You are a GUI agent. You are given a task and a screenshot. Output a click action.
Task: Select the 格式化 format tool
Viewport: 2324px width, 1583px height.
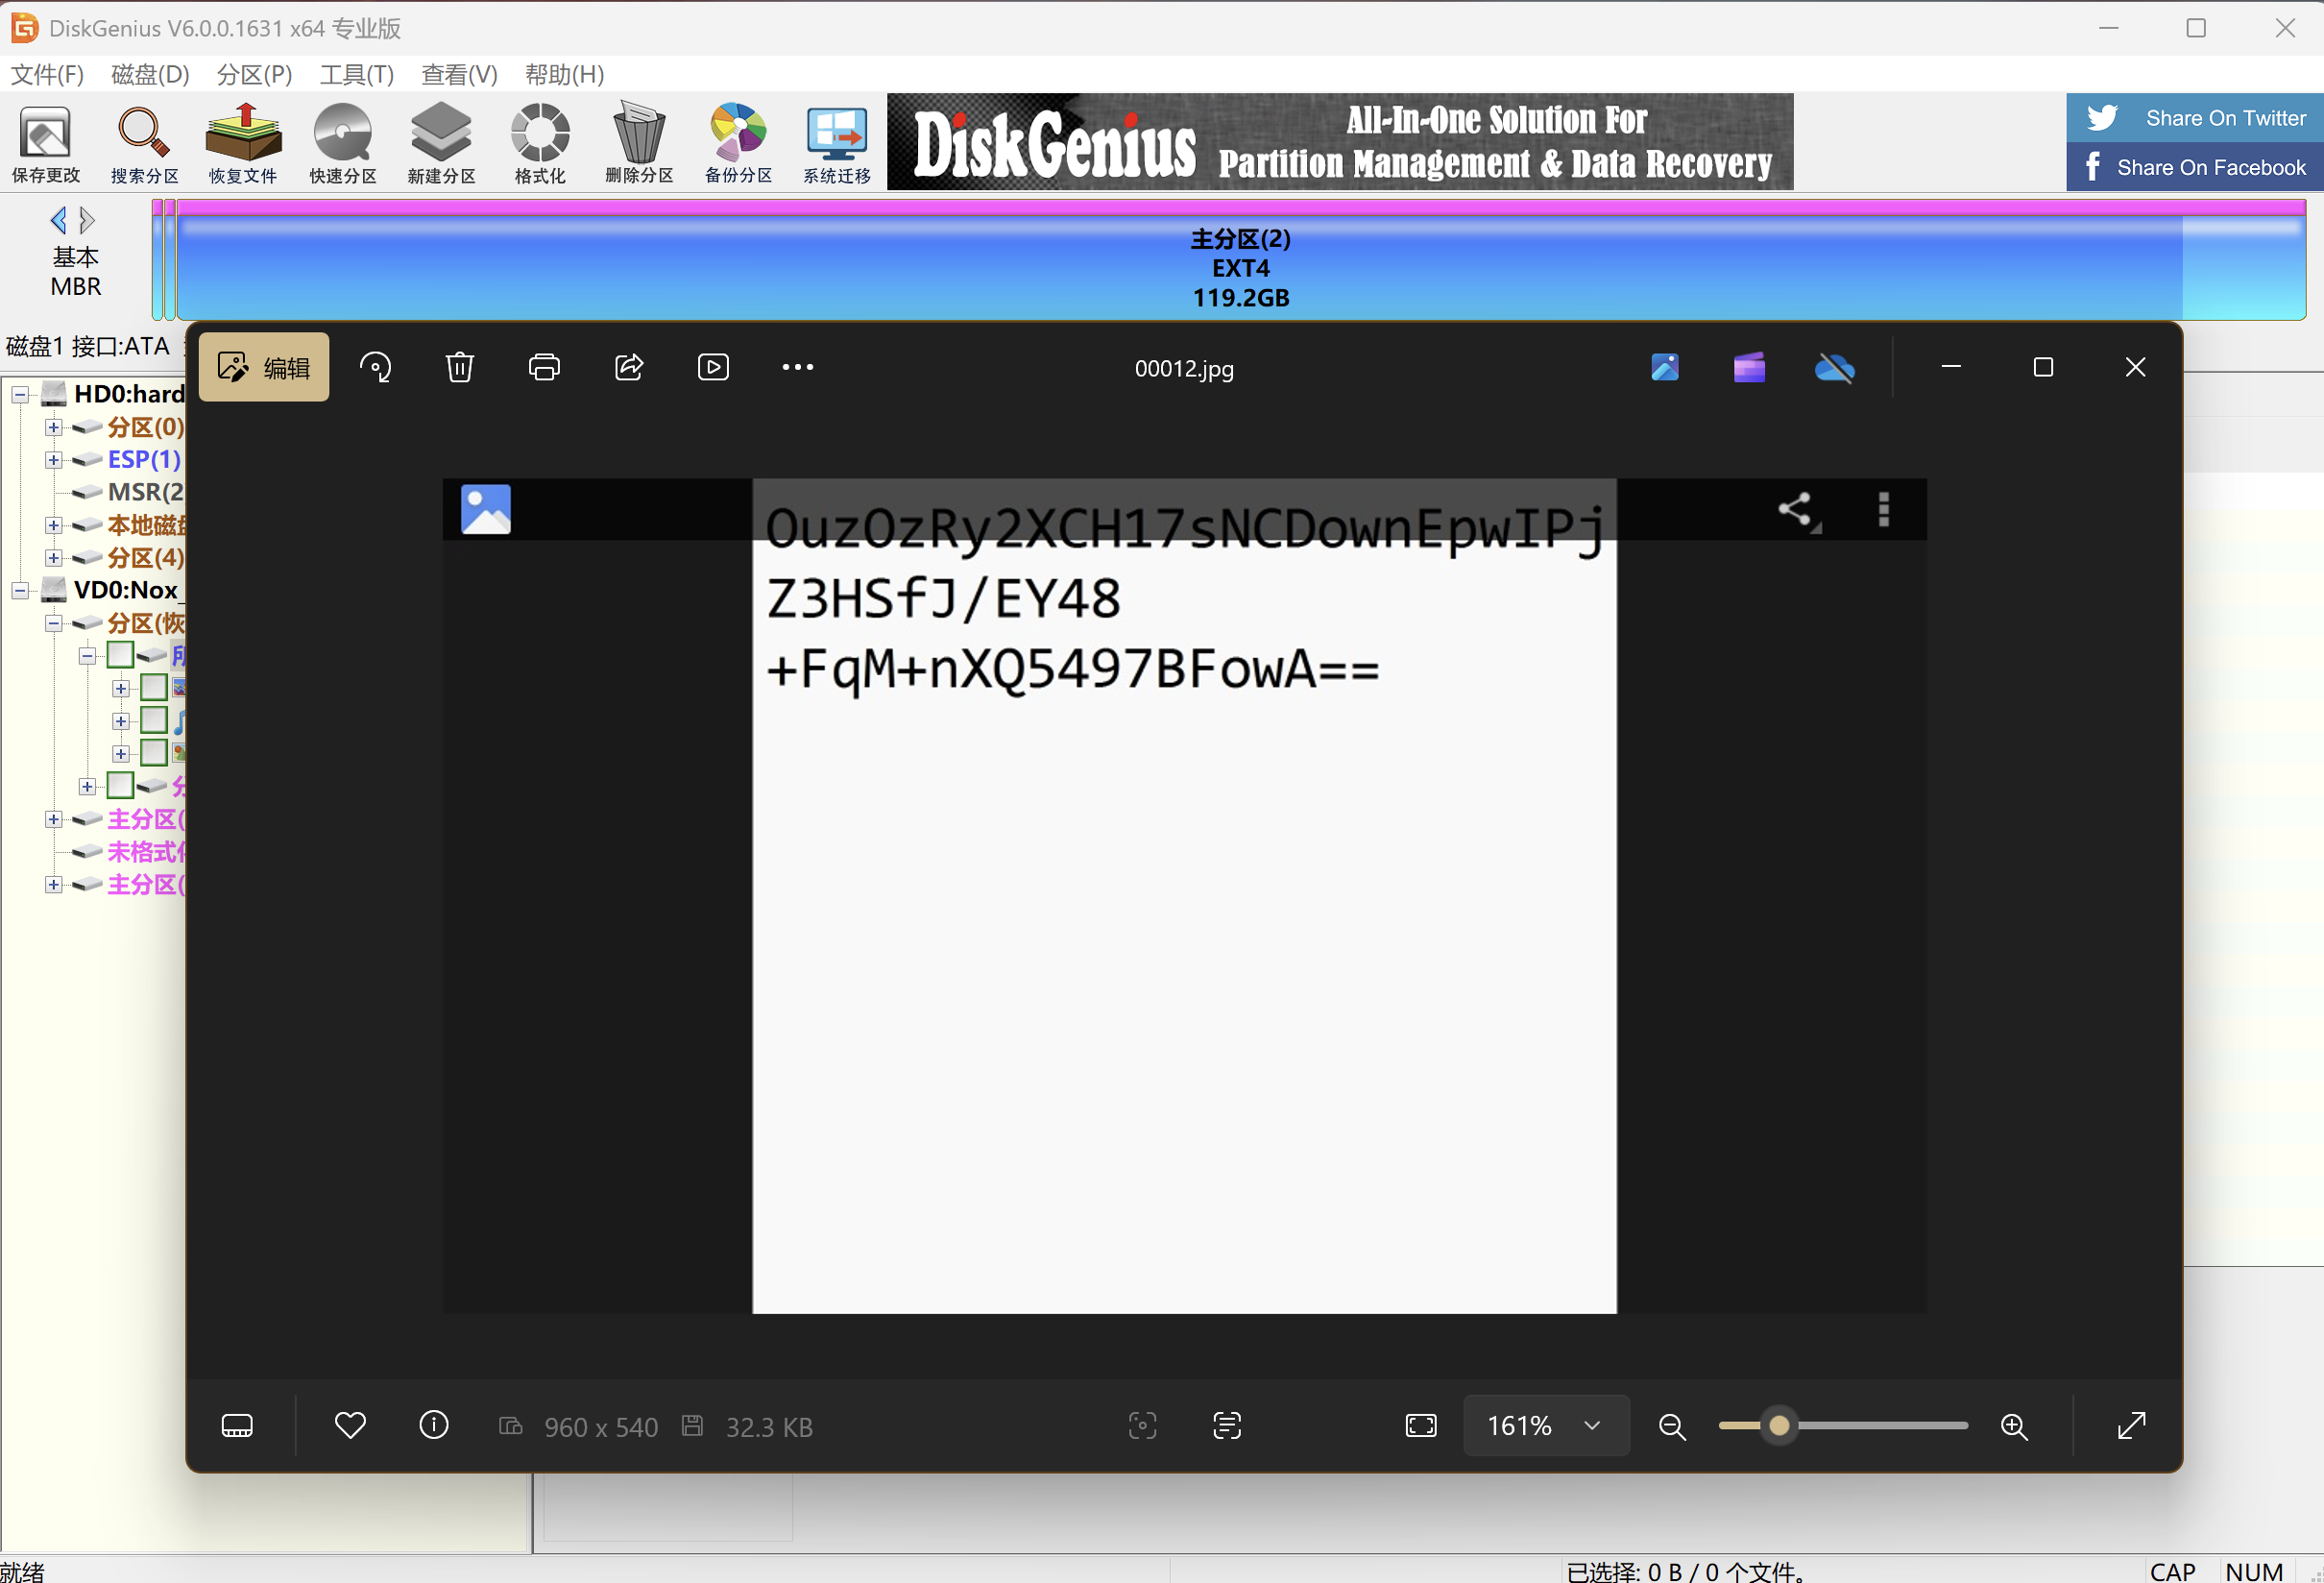540,145
